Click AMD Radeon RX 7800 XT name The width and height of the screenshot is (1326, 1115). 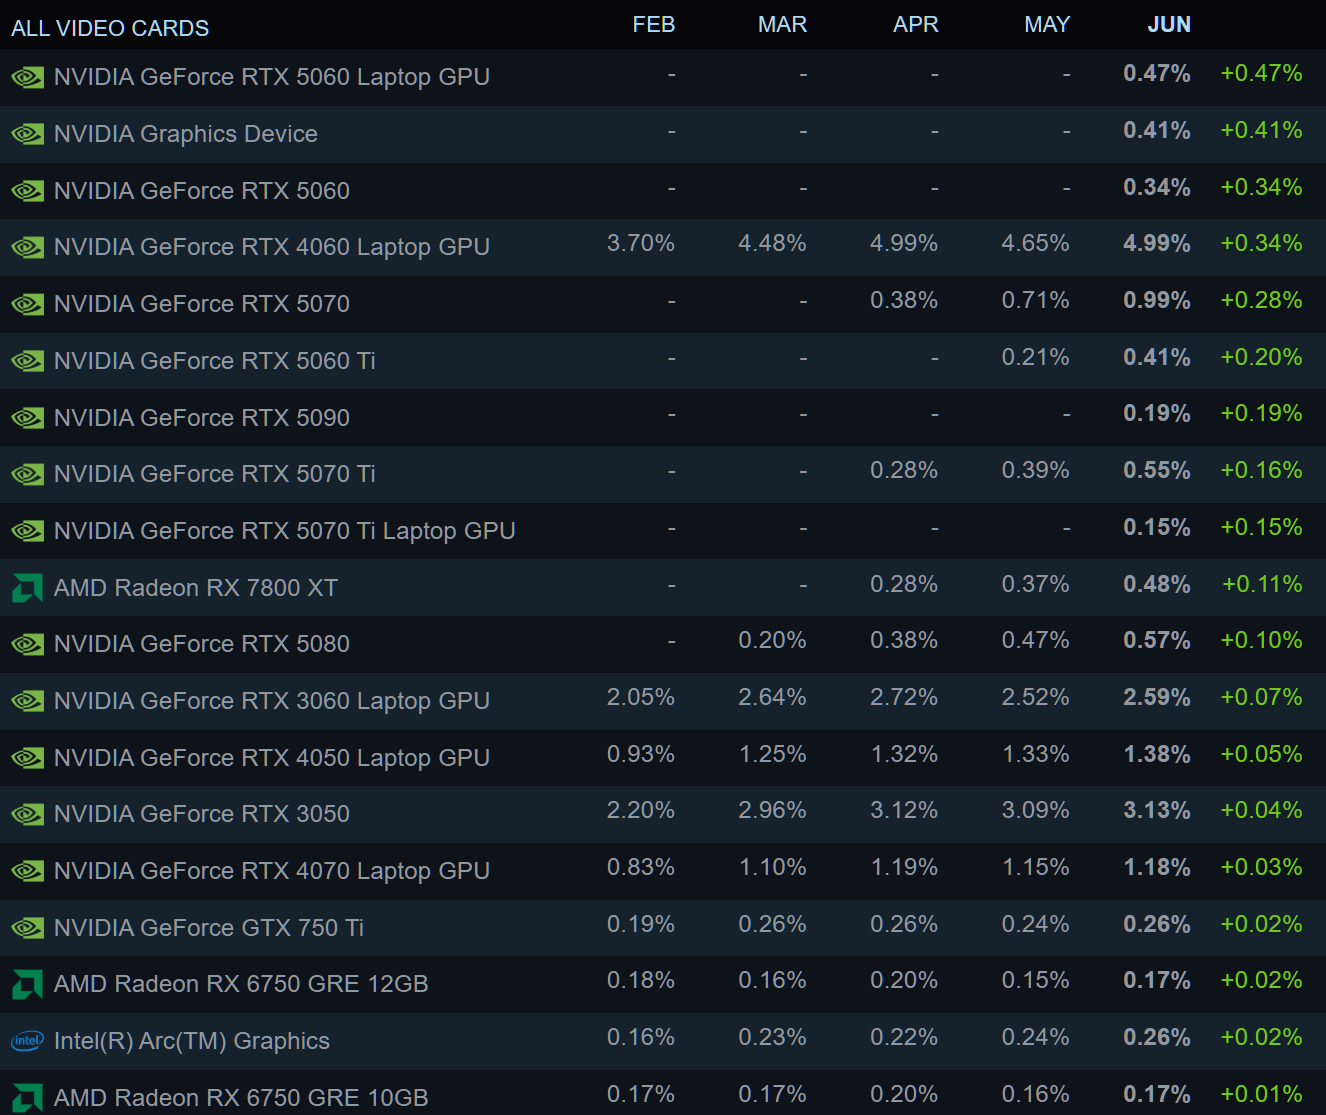(195, 588)
